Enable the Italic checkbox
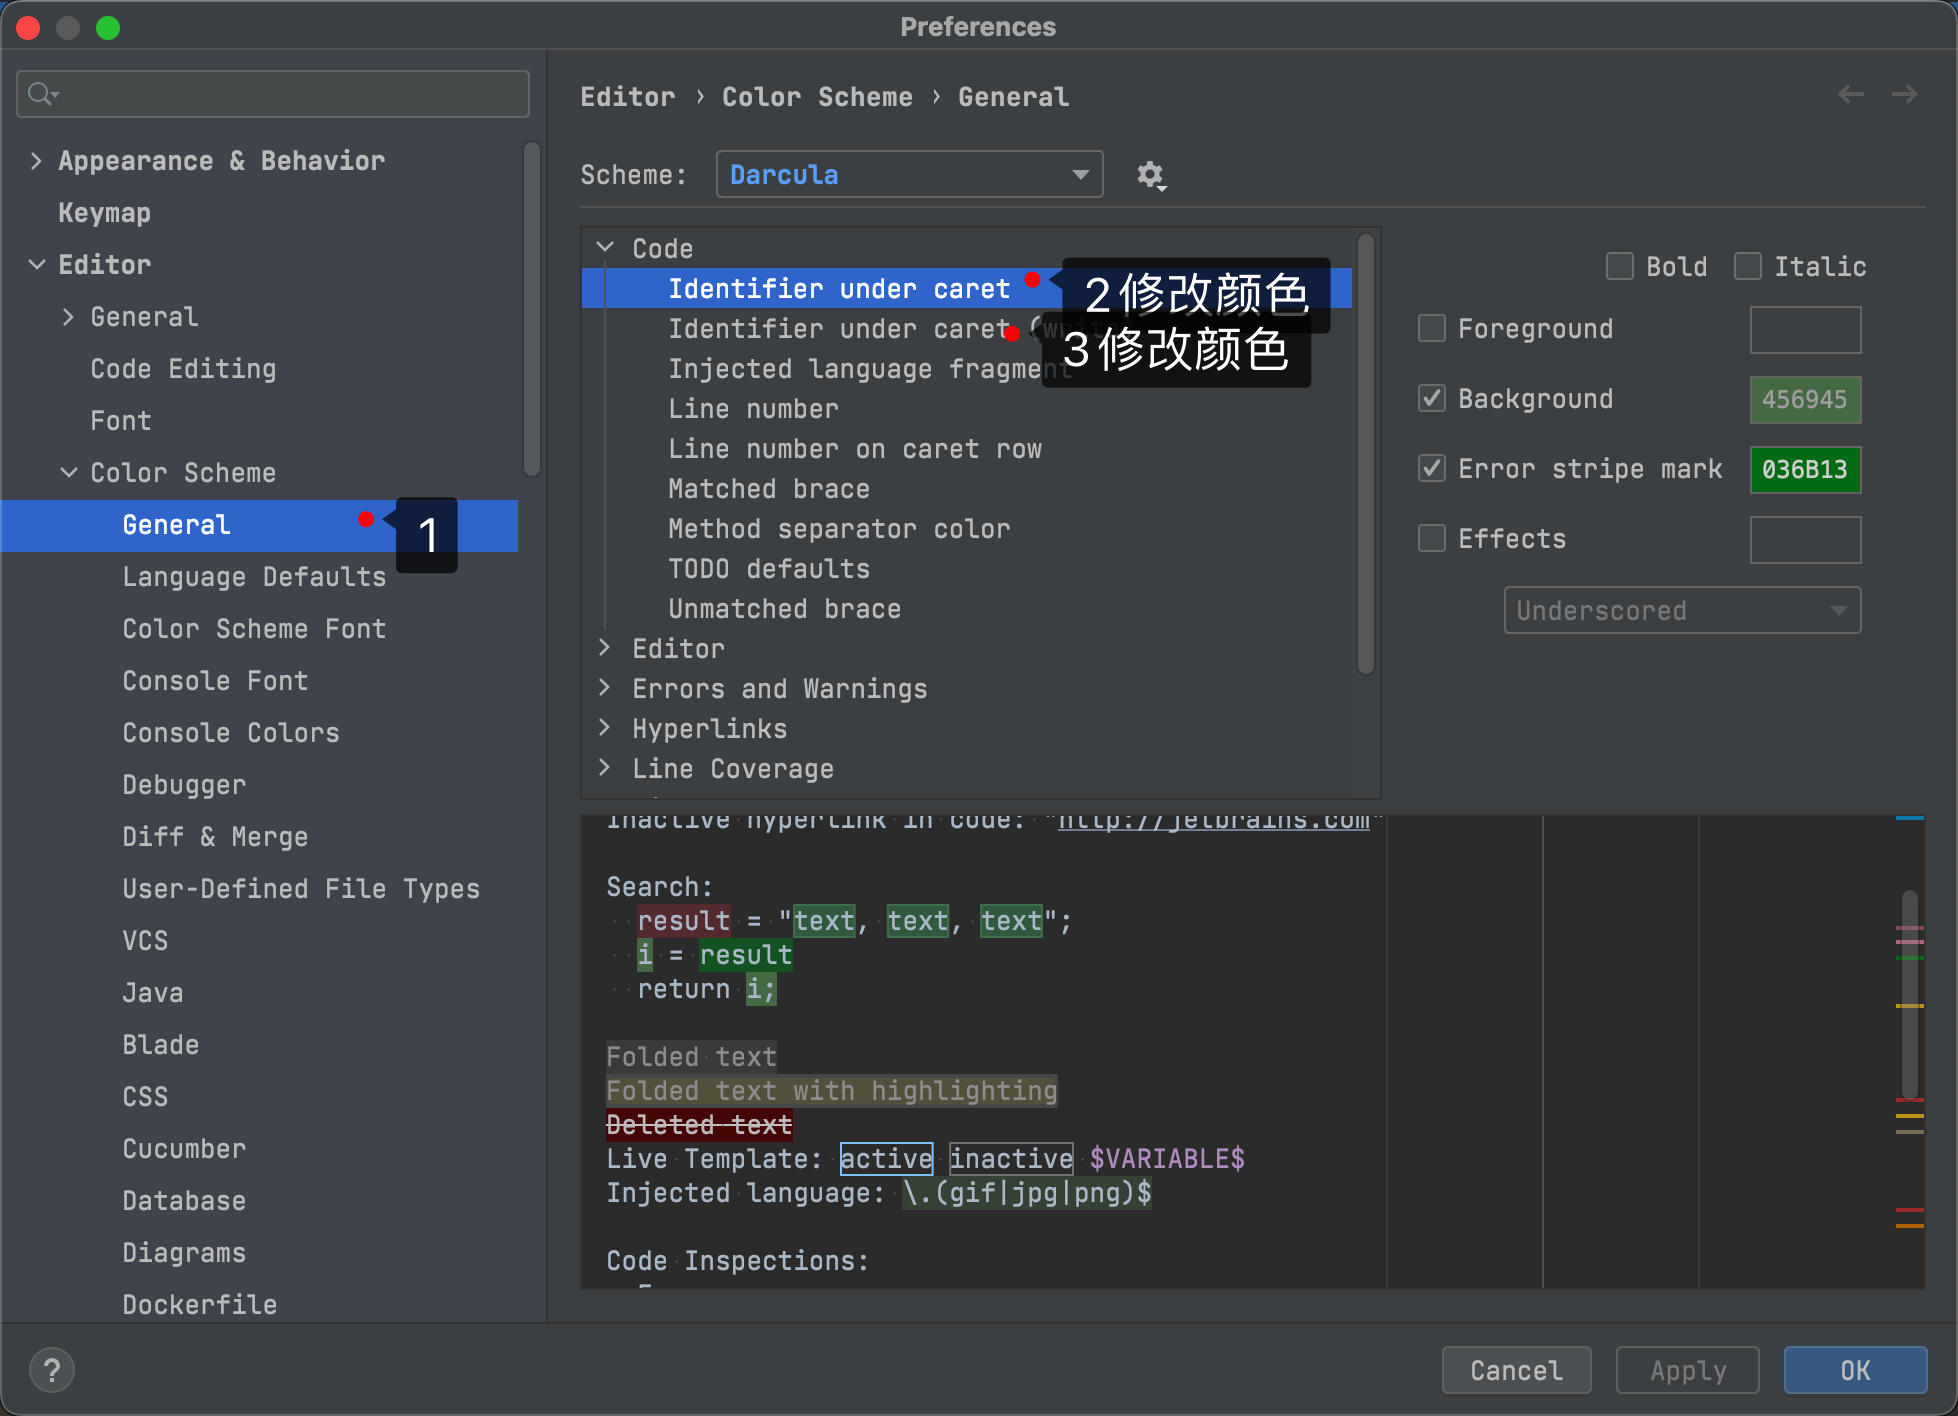 point(1748,266)
